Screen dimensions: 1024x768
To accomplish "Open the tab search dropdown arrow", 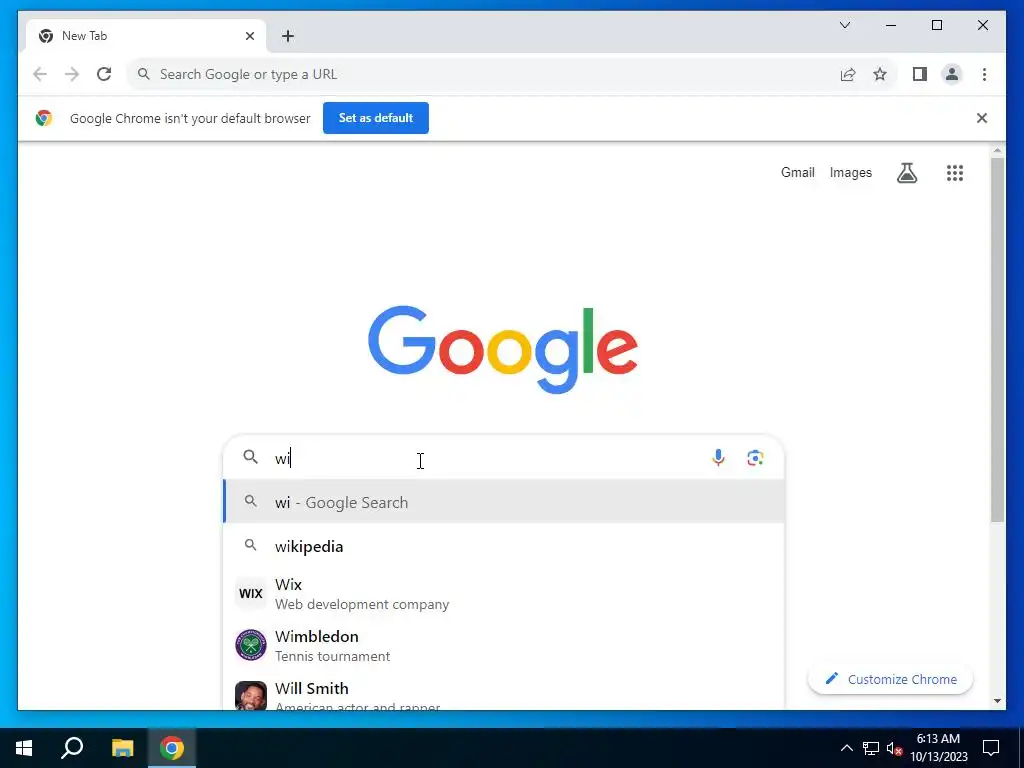I will (844, 25).
